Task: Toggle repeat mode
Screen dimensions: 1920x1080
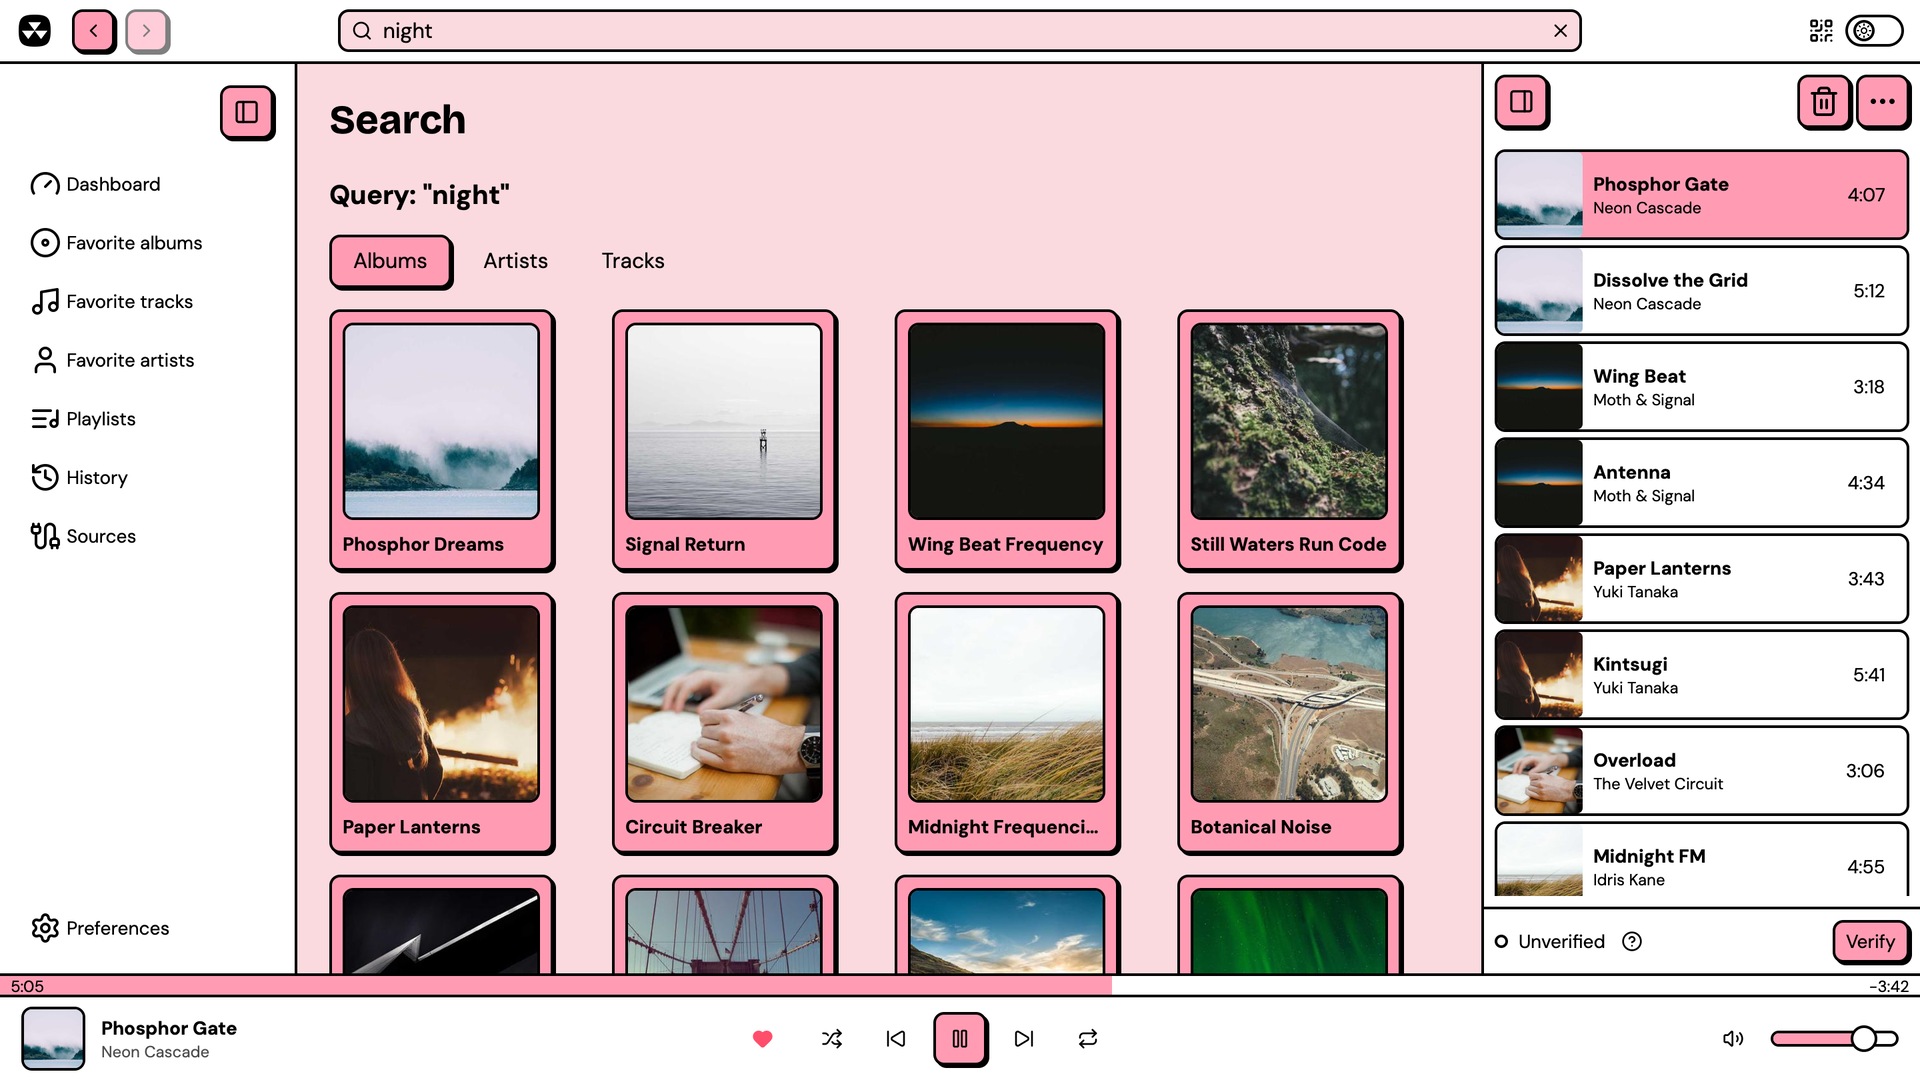Action: [x=1088, y=1039]
